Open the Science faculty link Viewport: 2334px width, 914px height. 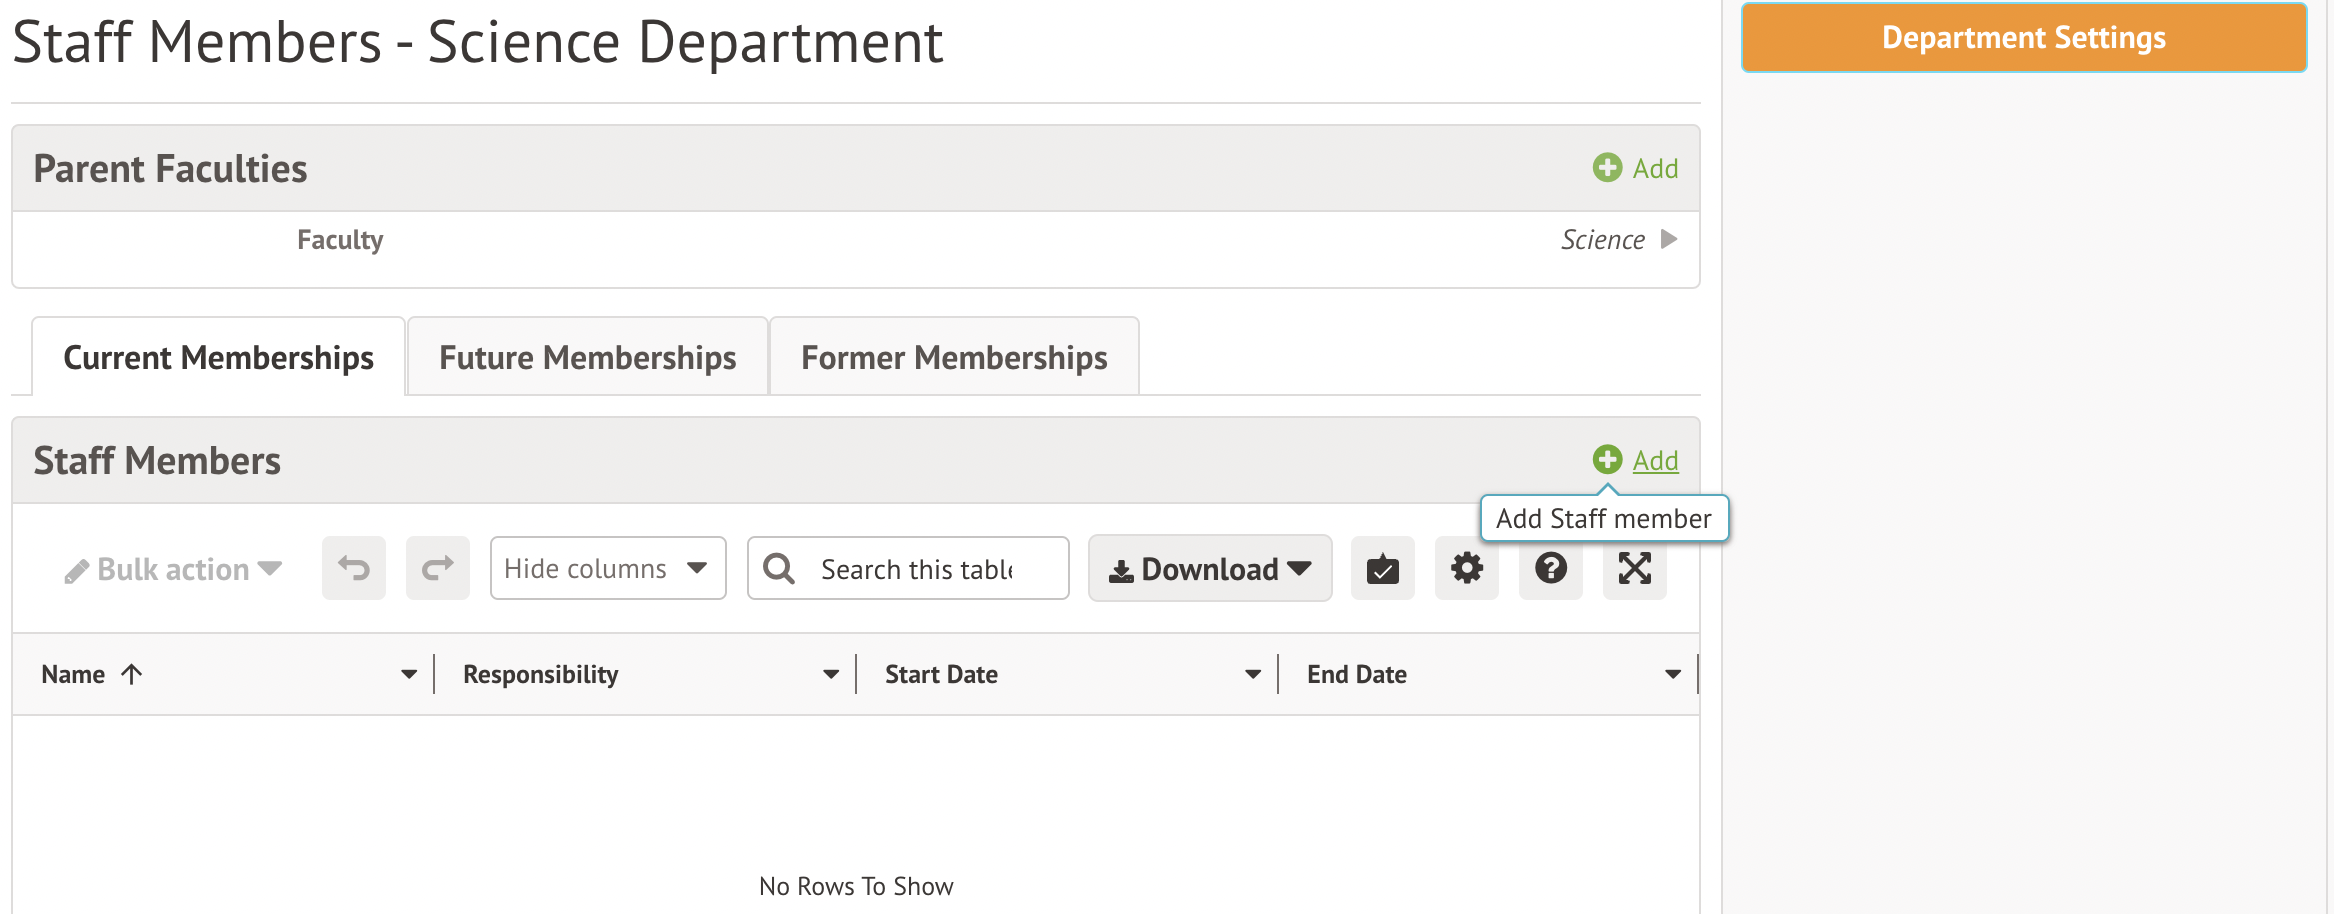[1602, 240]
